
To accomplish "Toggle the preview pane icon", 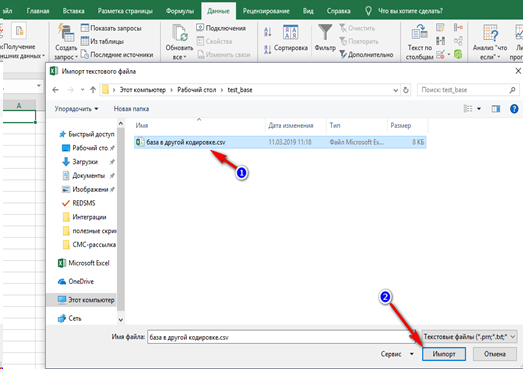I will click(x=496, y=109).
